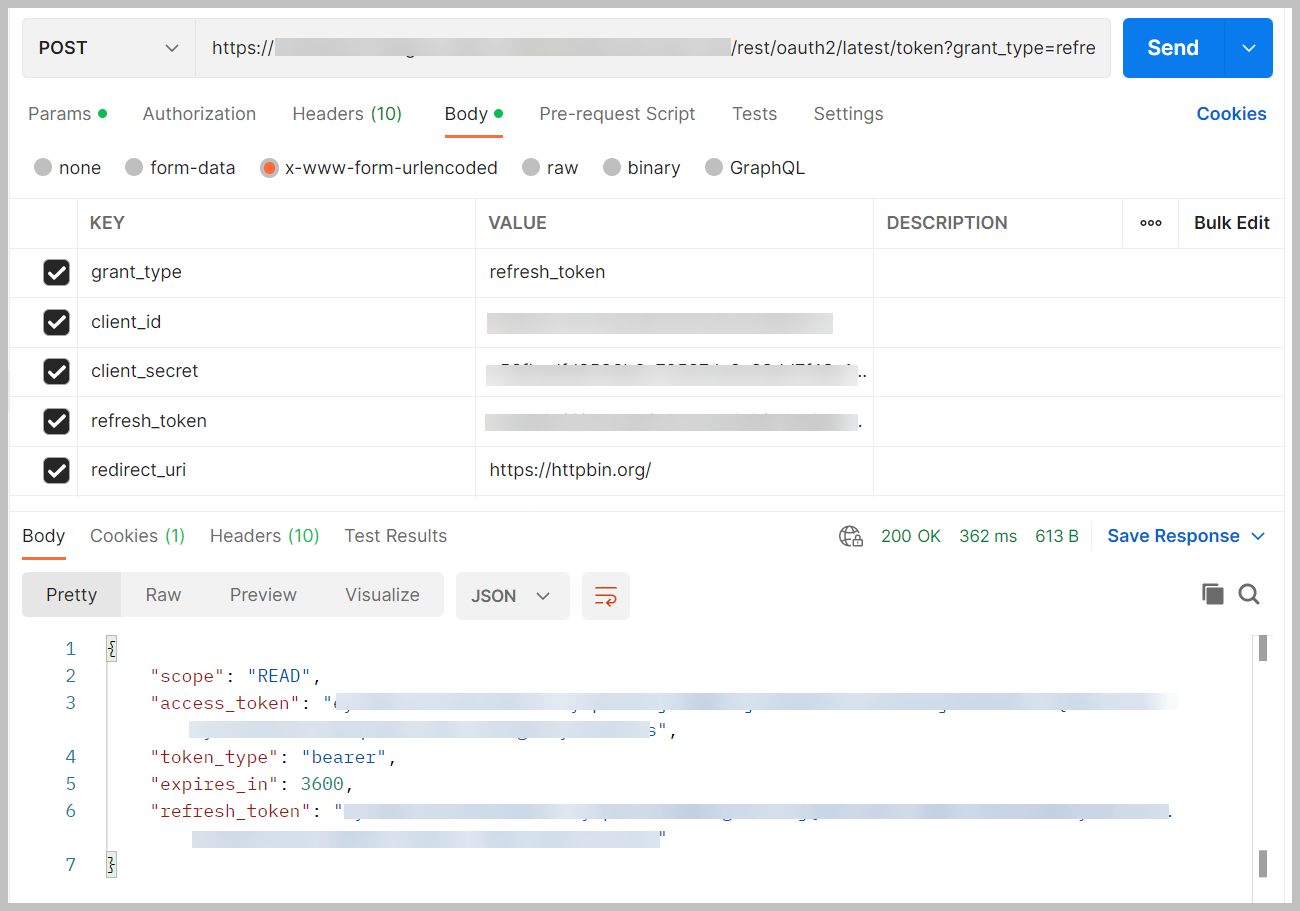Screen dimensions: 1300x911
Task: Switch to Pretty response view
Action: tap(72, 595)
